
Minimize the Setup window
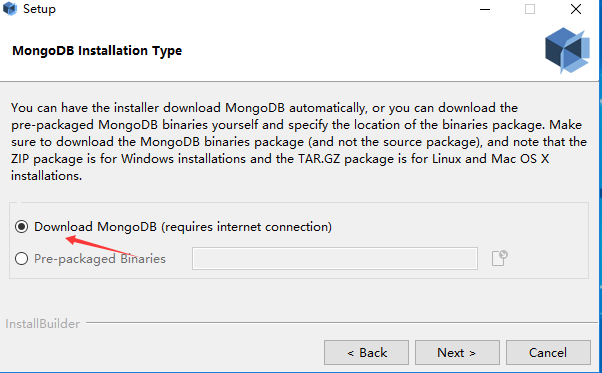point(485,9)
